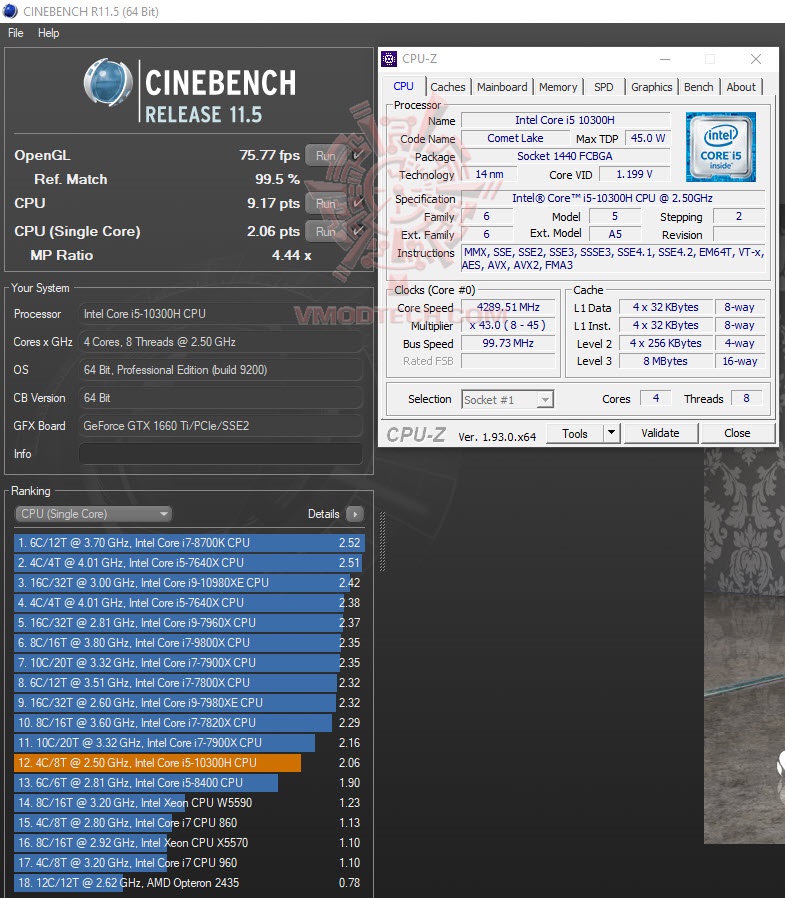Click the GFX Board field GeForce GTX 1660 Ti
The image size is (785, 898).
[x=220, y=426]
